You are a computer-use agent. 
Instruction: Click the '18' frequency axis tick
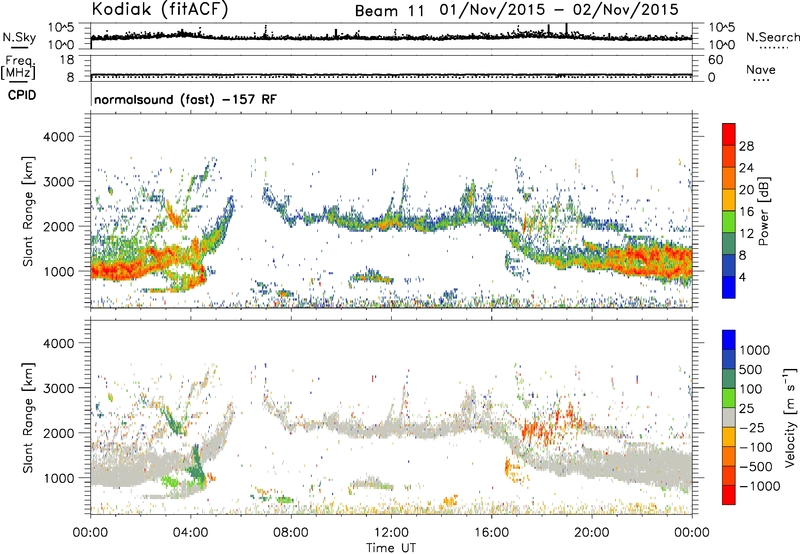tap(67, 60)
